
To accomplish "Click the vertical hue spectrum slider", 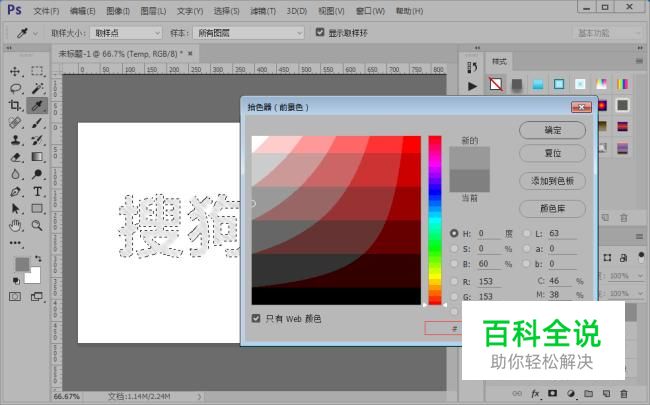I will [434, 220].
